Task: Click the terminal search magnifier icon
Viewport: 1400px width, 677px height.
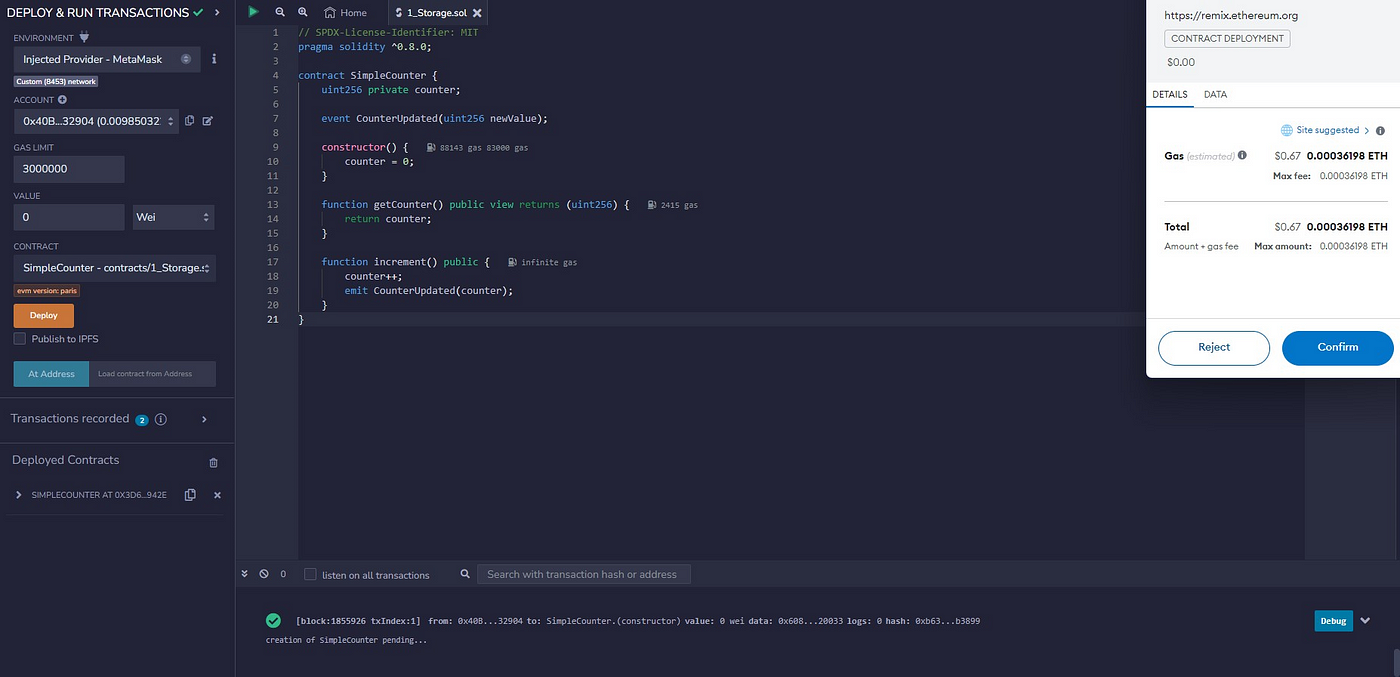Action: click(x=465, y=574)
